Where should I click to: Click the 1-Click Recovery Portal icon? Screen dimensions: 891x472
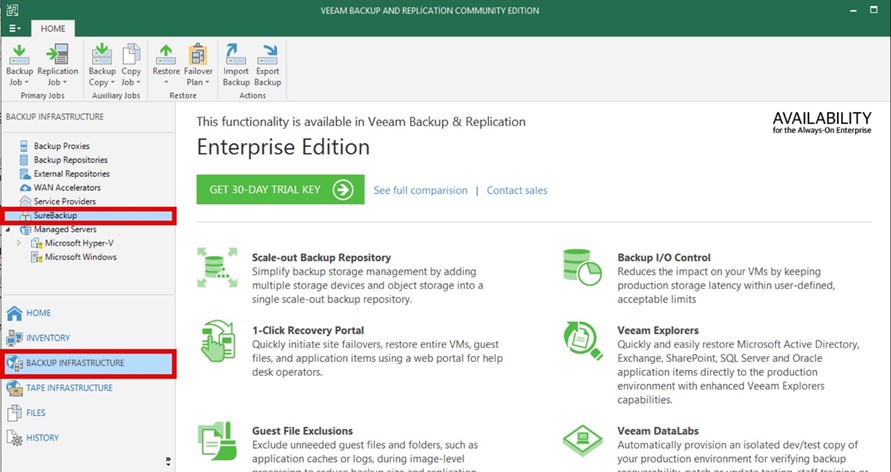pos(218,341)
